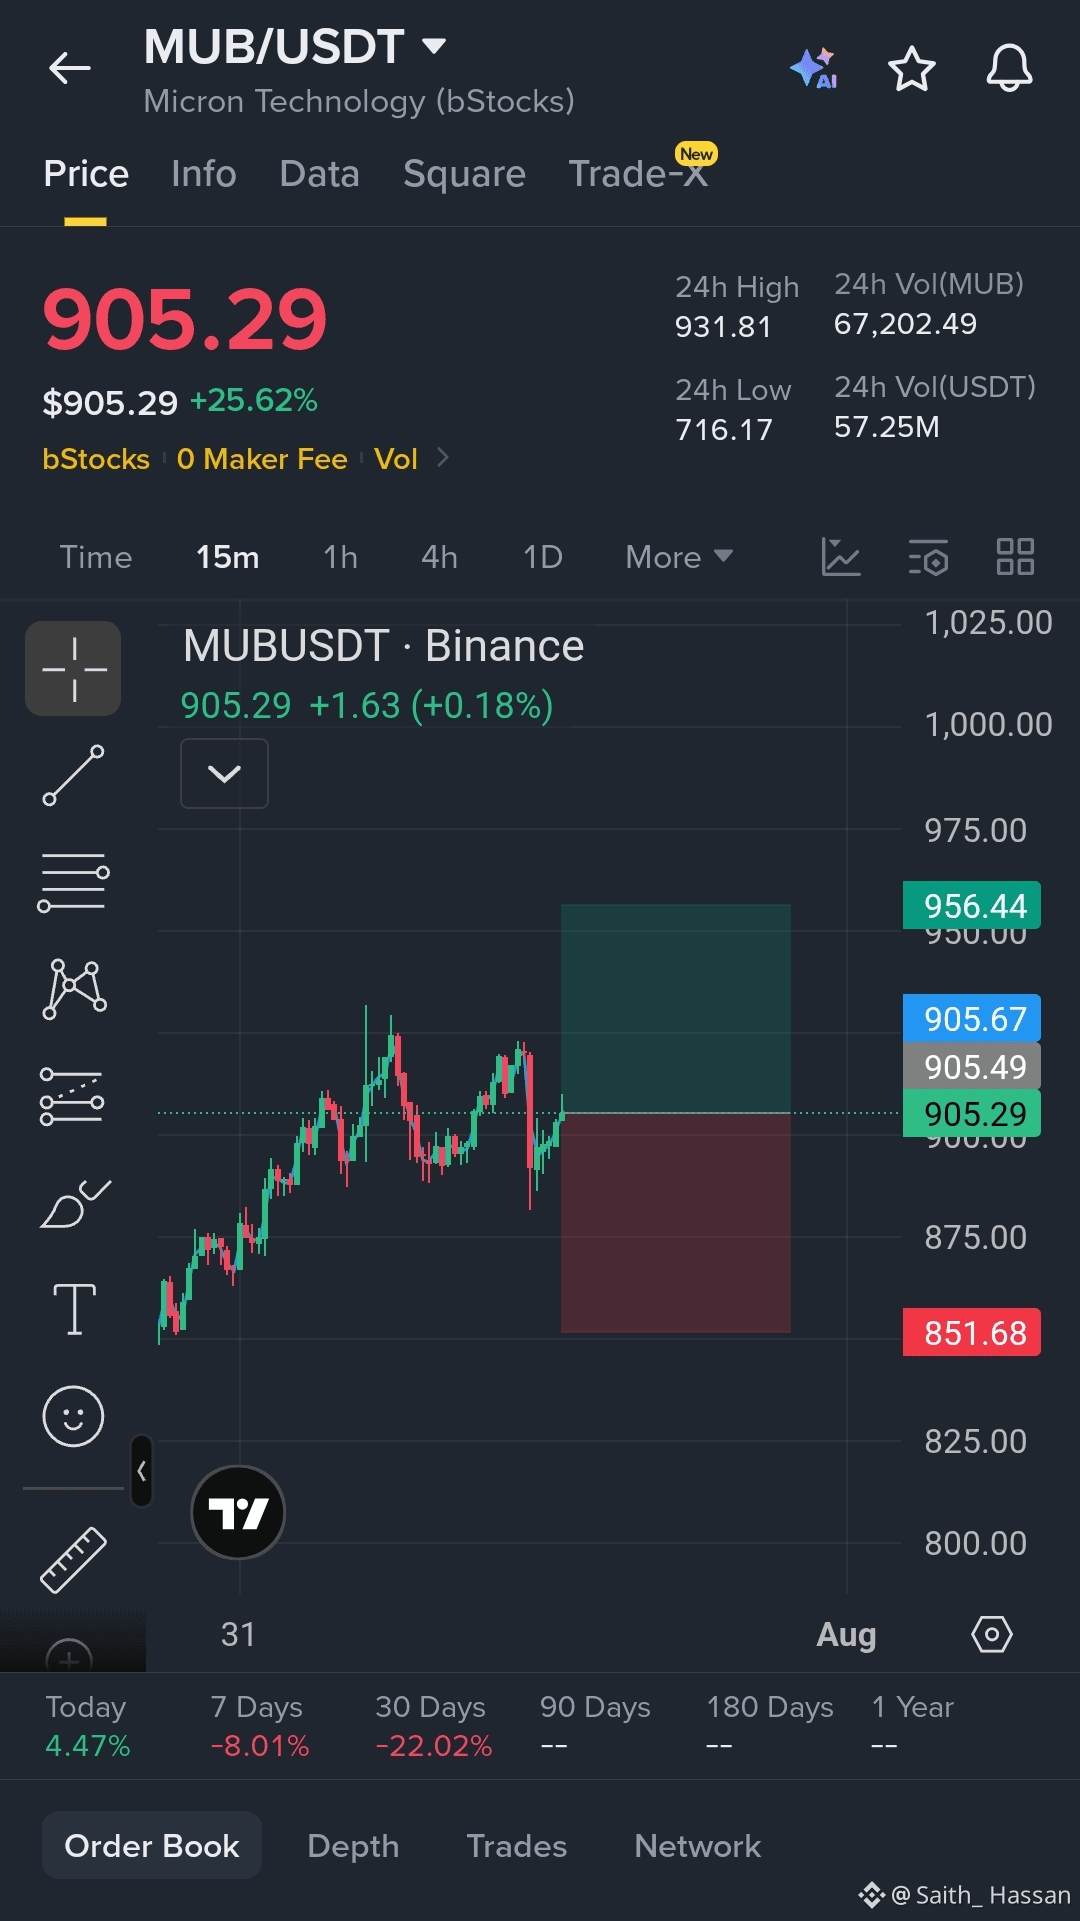Tap the large red 905.29 price
This screenshot has height=1921, width=1080.
coord(185,320)
